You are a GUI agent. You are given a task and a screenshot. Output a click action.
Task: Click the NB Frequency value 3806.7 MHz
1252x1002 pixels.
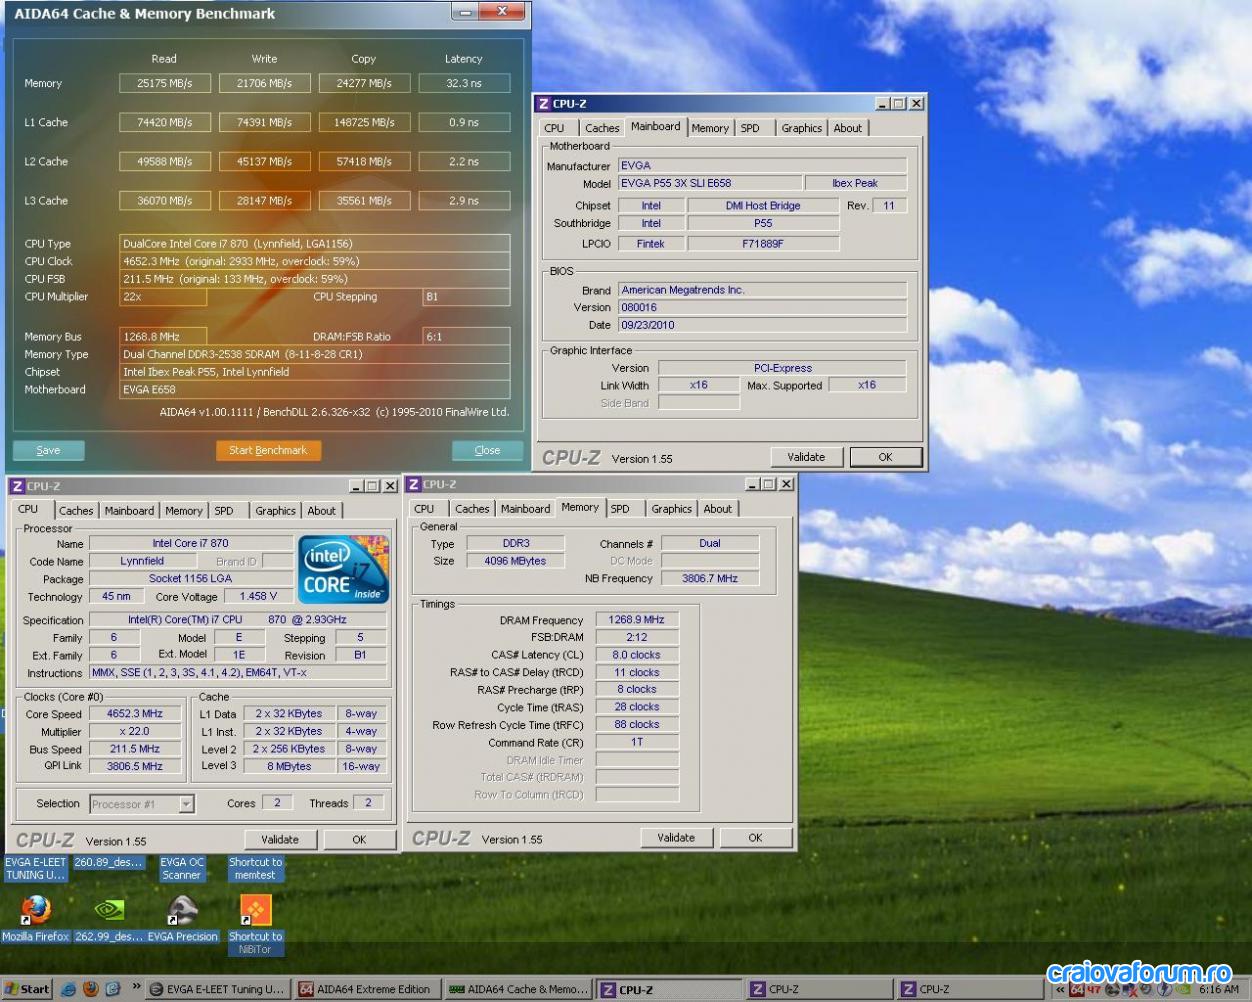click(x=710, y=578)
